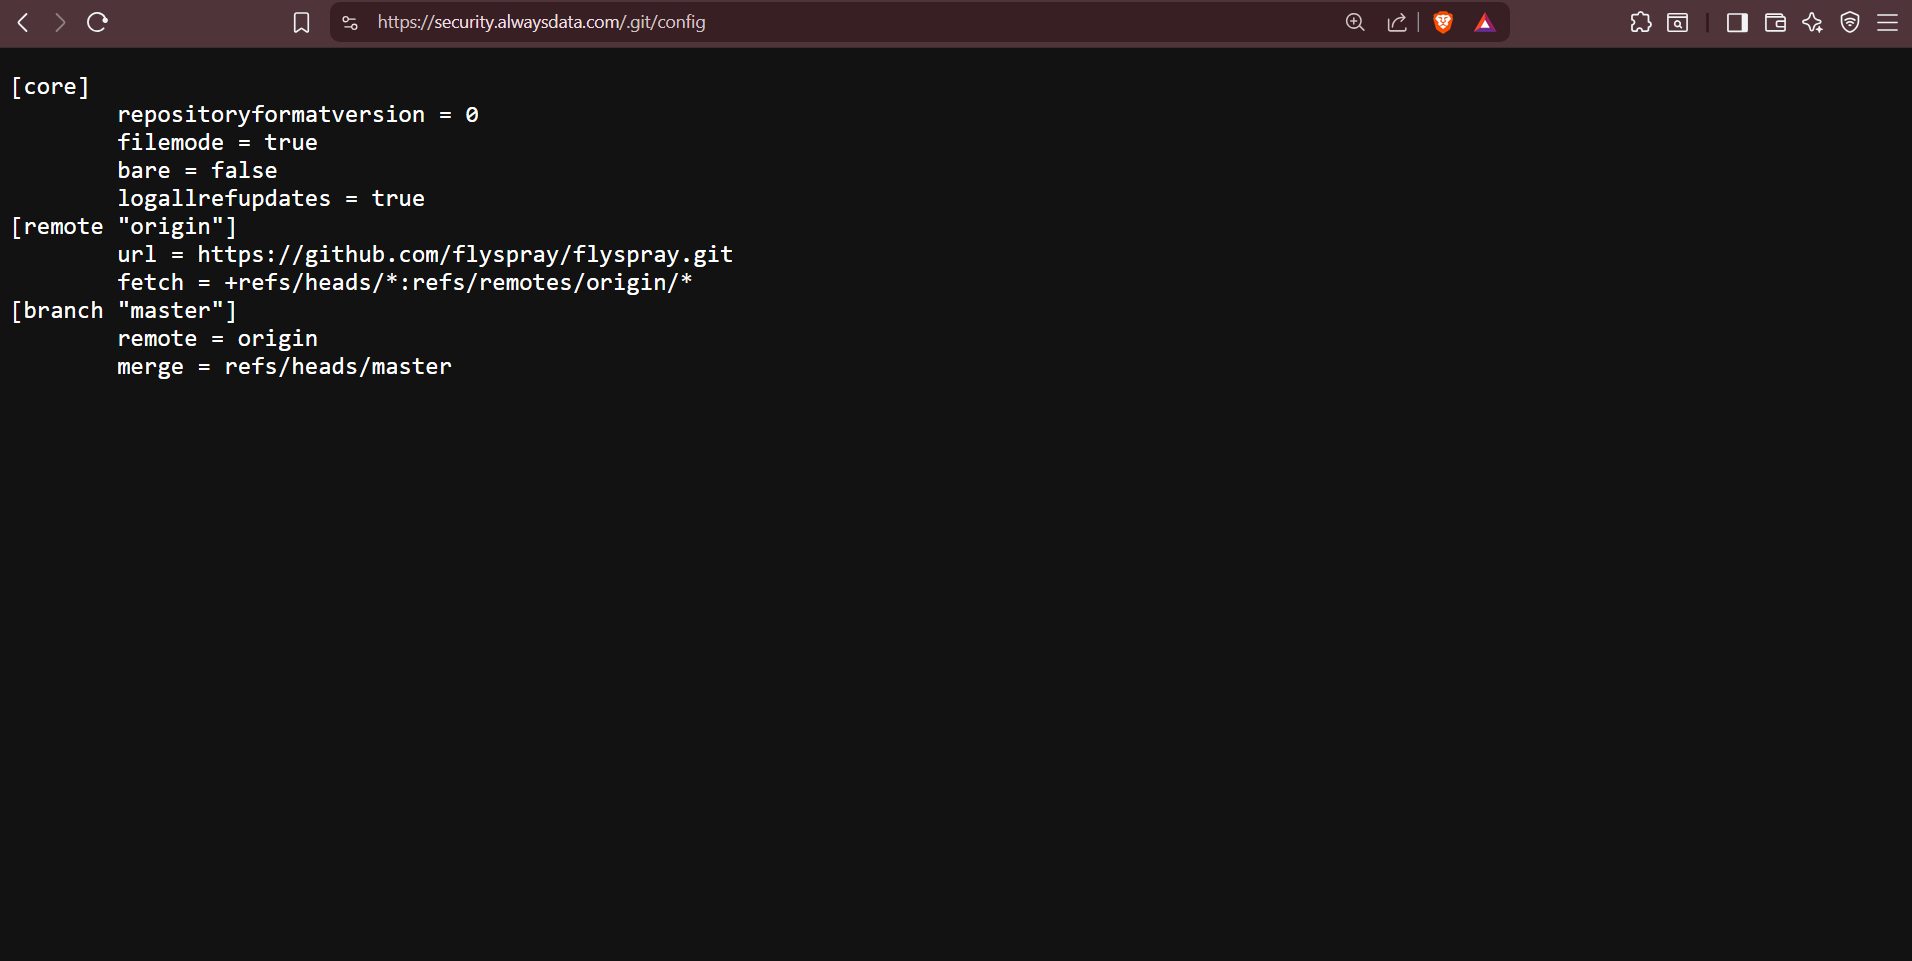The height and width of the screenshot is (961, 1912).
Task: Launch Leo AI assistant sparkle icon
Action: click(1812, 22)
